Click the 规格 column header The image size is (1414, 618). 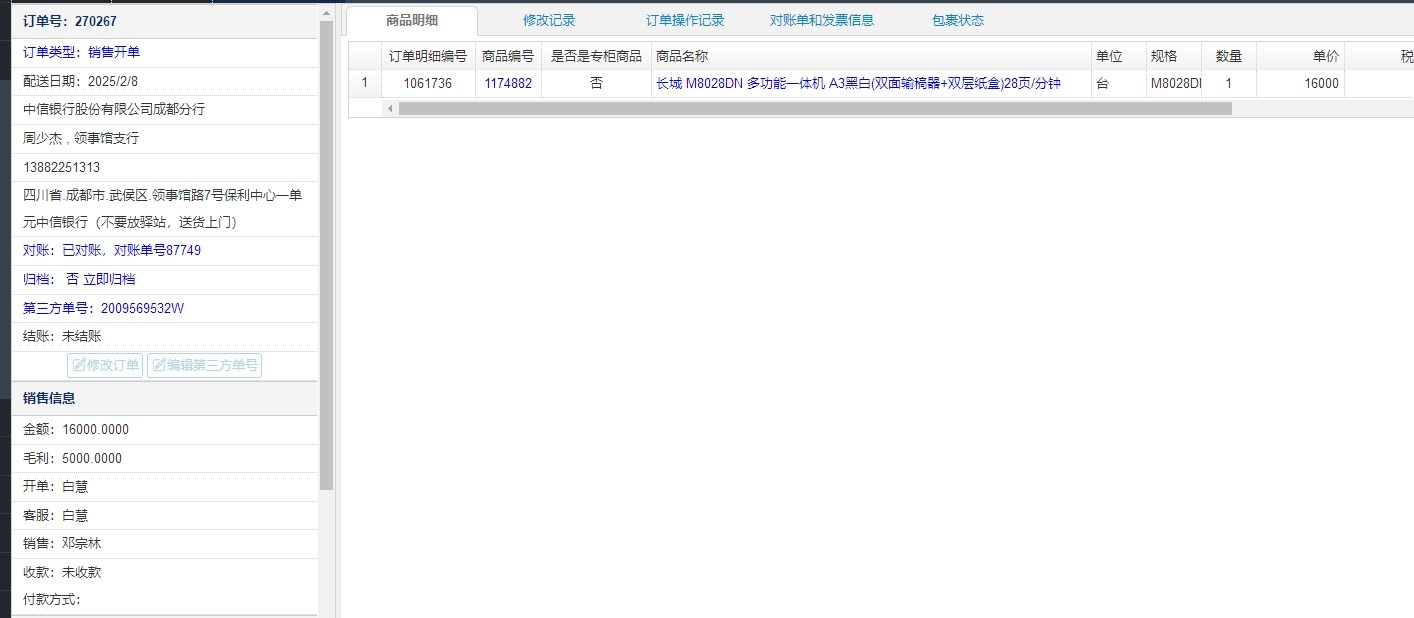(1174, 56)
